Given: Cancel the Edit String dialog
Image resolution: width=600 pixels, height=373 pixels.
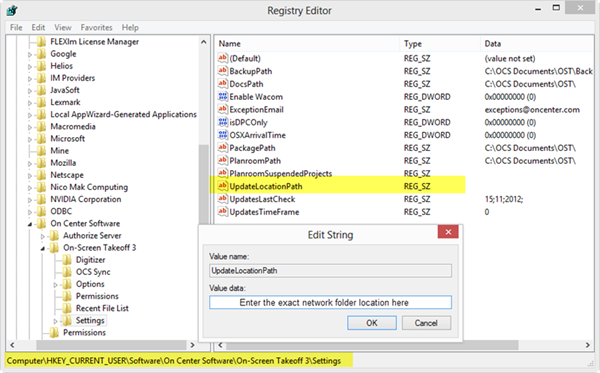Looking at the screenshot, I should (426, 323).
